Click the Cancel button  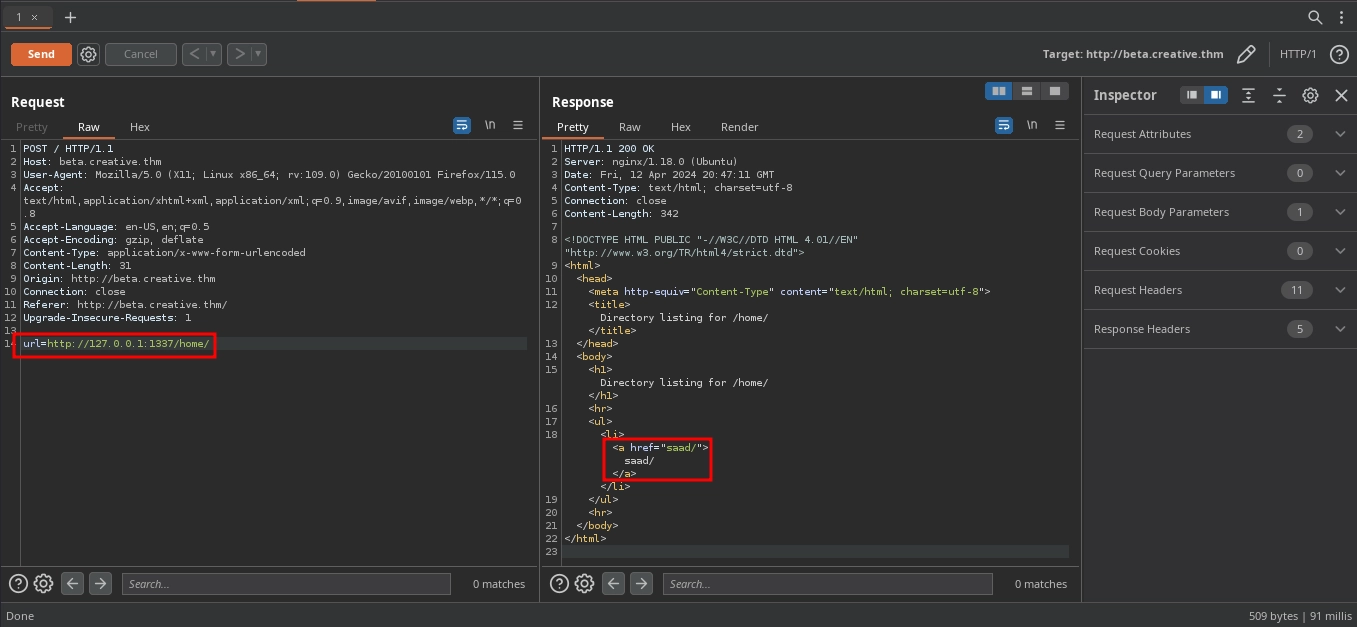[140, 54]
